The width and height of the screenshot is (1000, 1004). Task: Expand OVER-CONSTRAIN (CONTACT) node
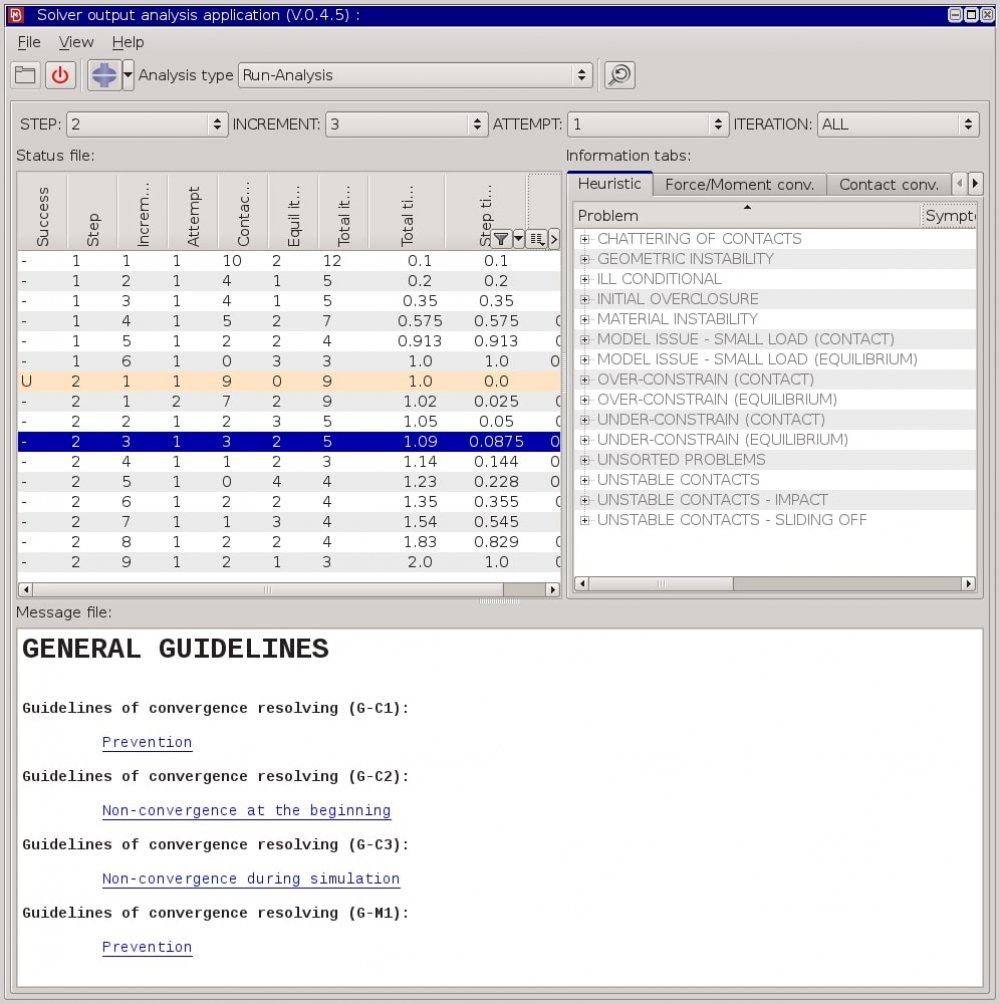click(585, 380)
